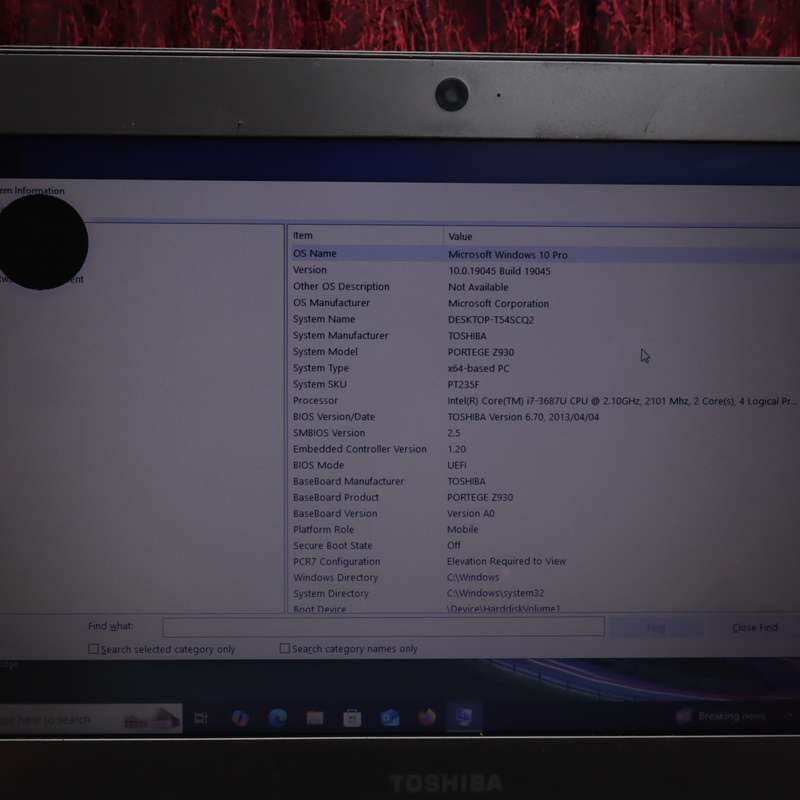Click the DESKTOP-T54SCQ2 value
This screenshot has height=800, width=800.
pyautogui.click(x=491, y=320)
